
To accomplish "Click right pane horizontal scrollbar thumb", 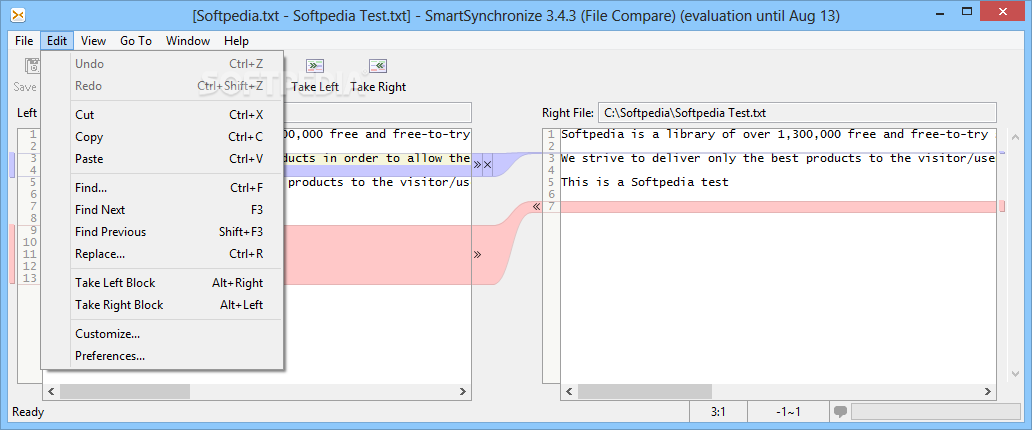I will pyautogui.click(x=644, y=392).
